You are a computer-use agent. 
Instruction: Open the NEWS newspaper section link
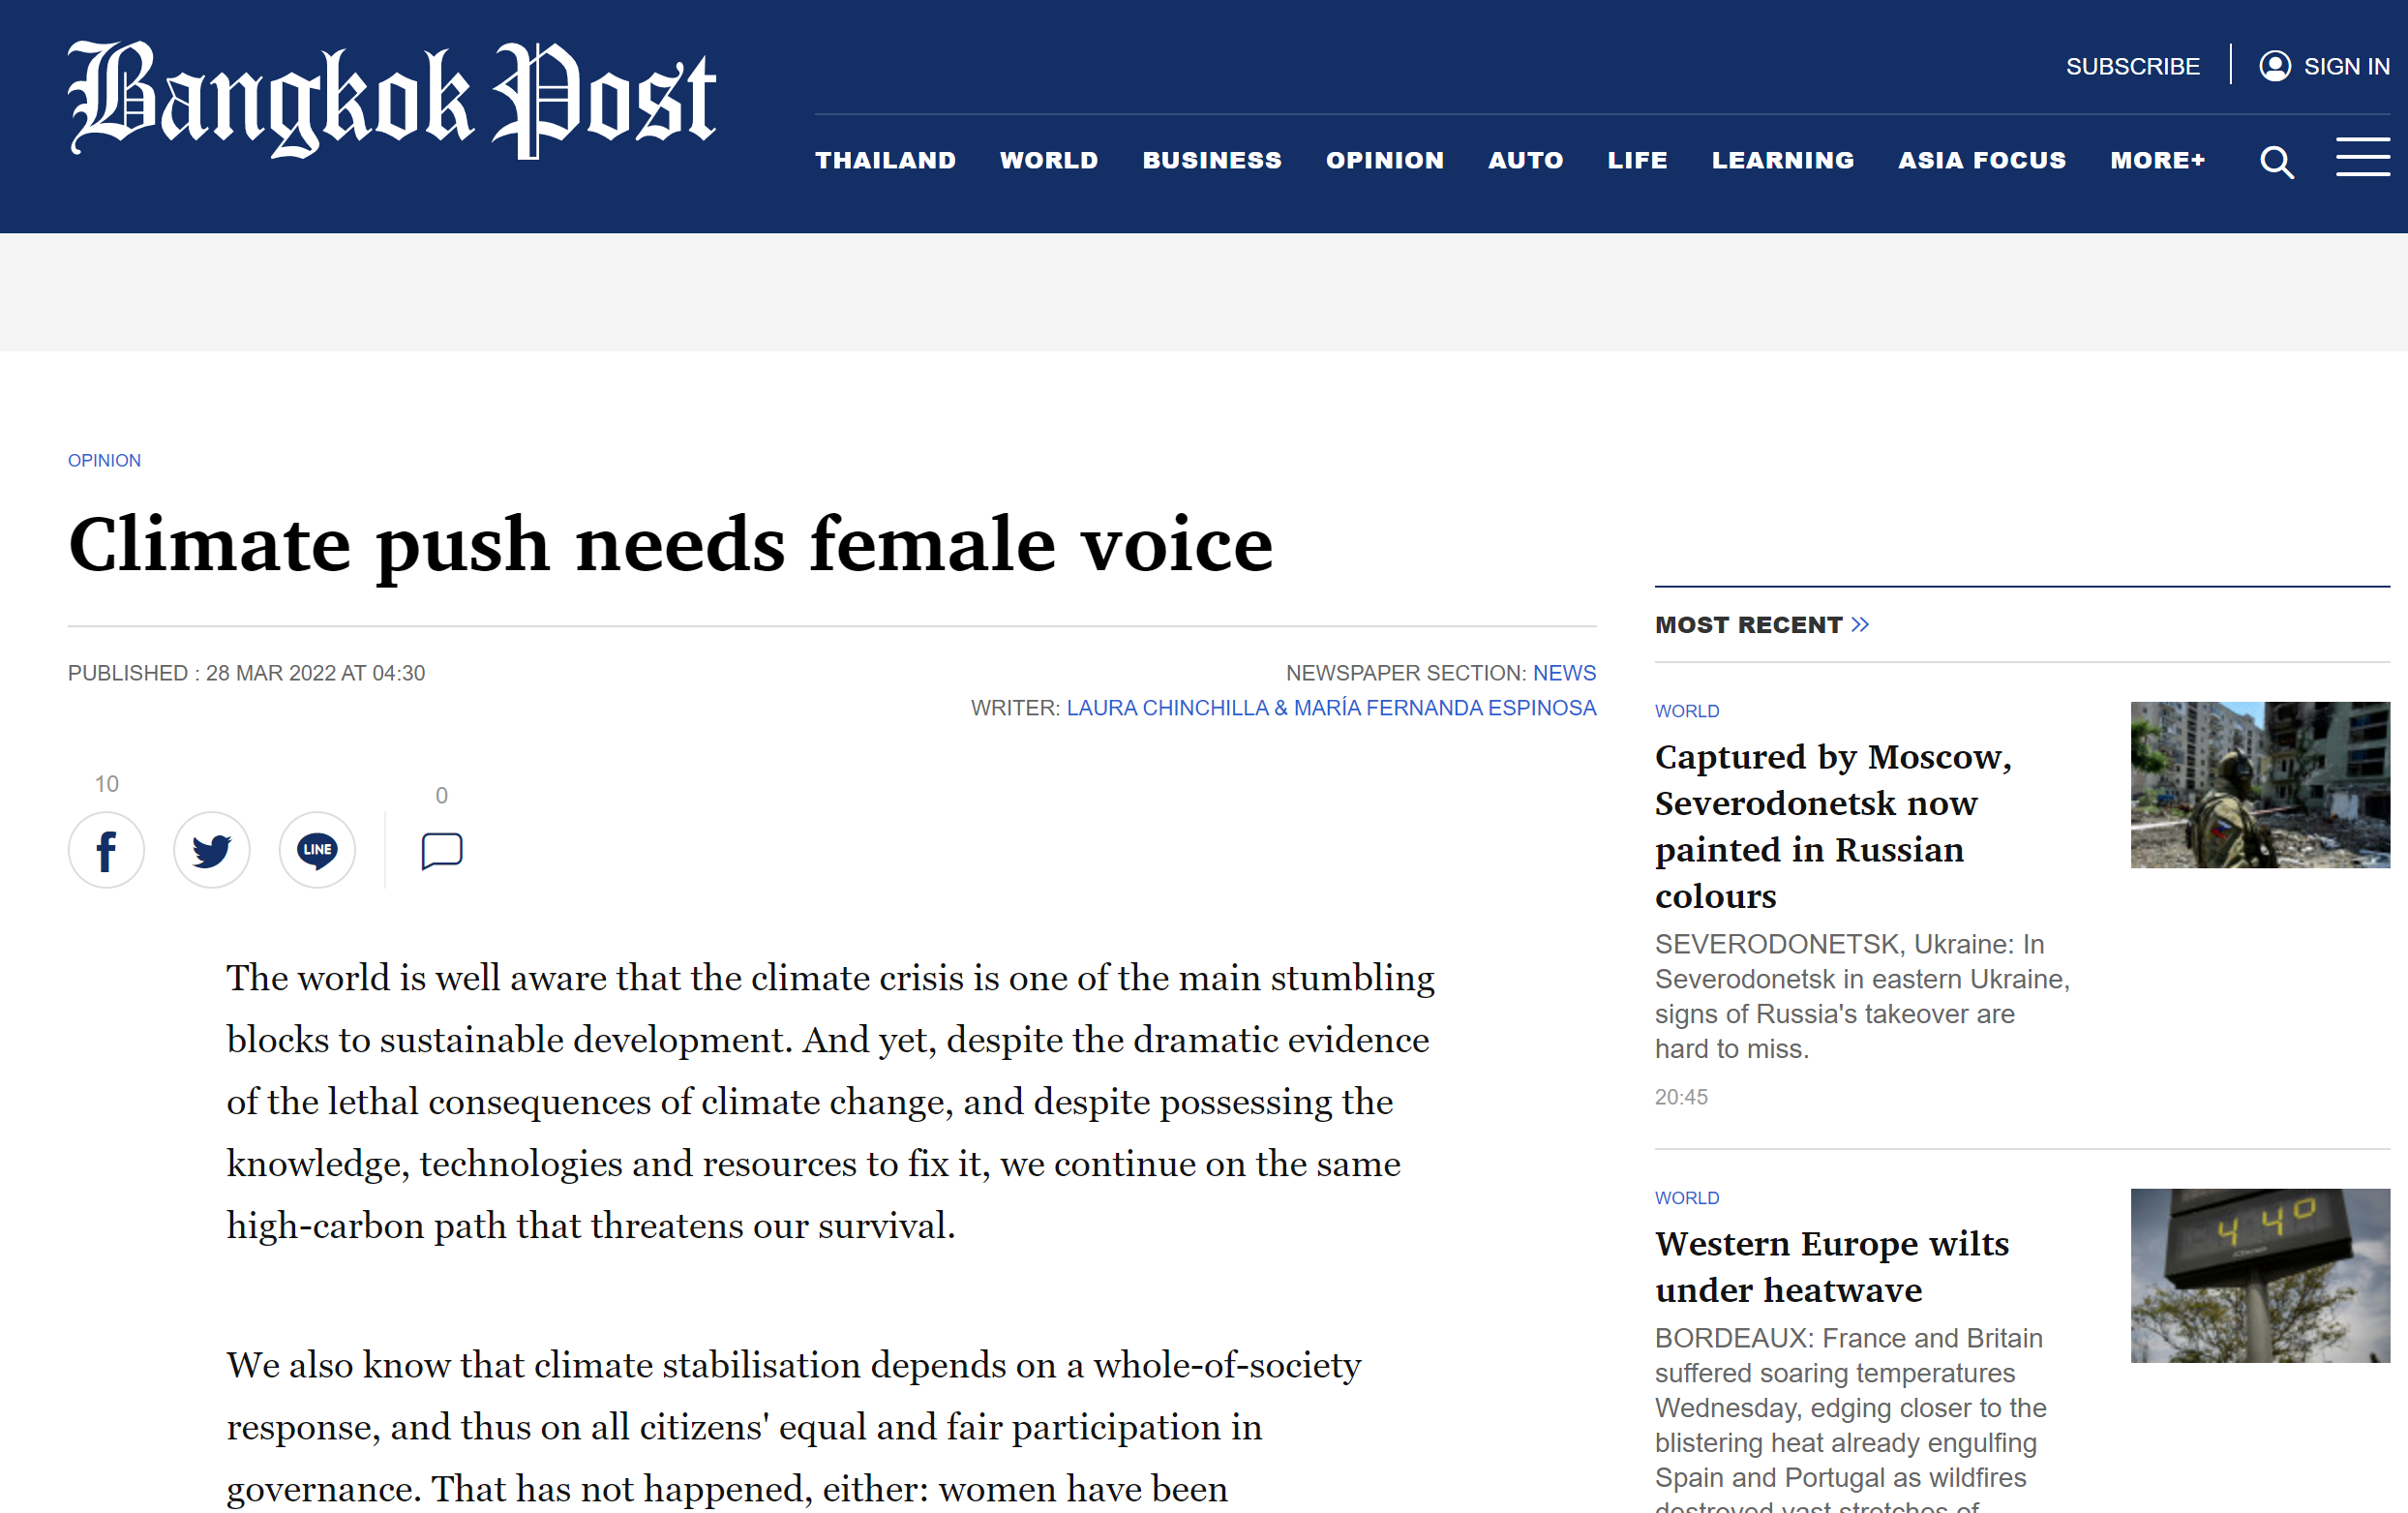point(1564,673)
